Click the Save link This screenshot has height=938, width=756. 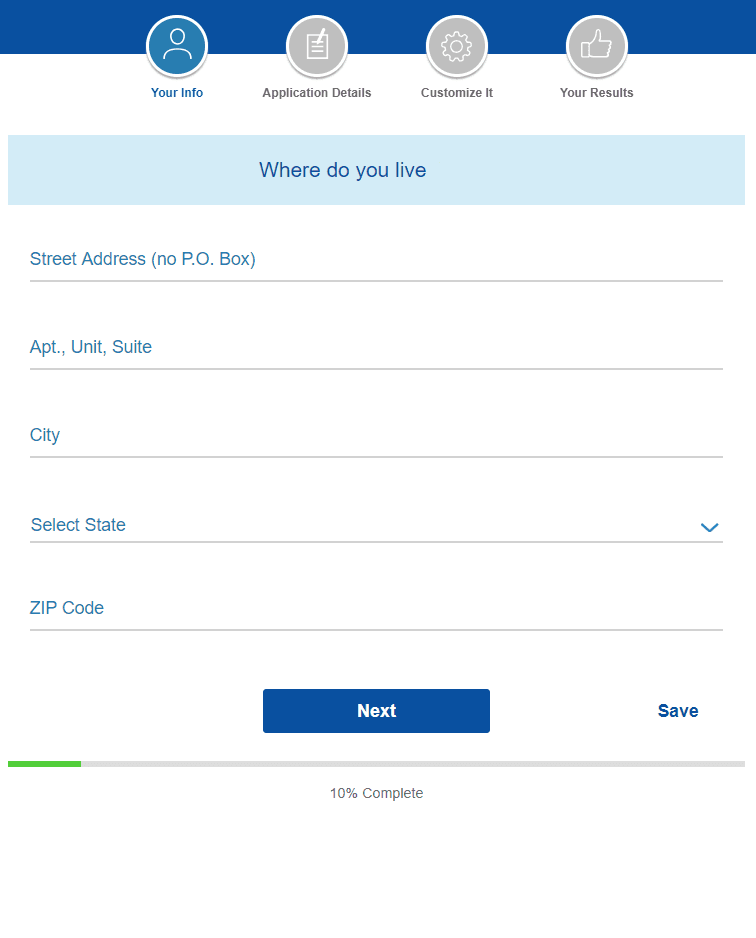tap(678, 711)
